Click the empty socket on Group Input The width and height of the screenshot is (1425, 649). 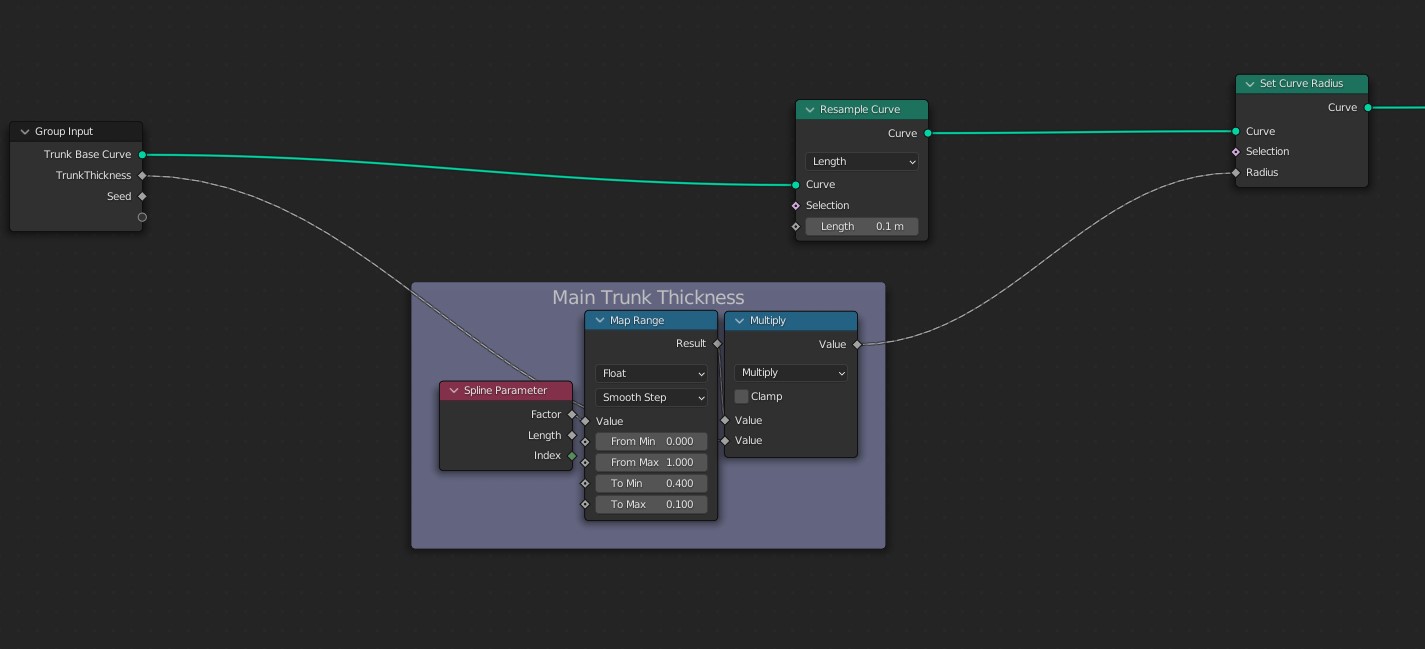(142, 217)
